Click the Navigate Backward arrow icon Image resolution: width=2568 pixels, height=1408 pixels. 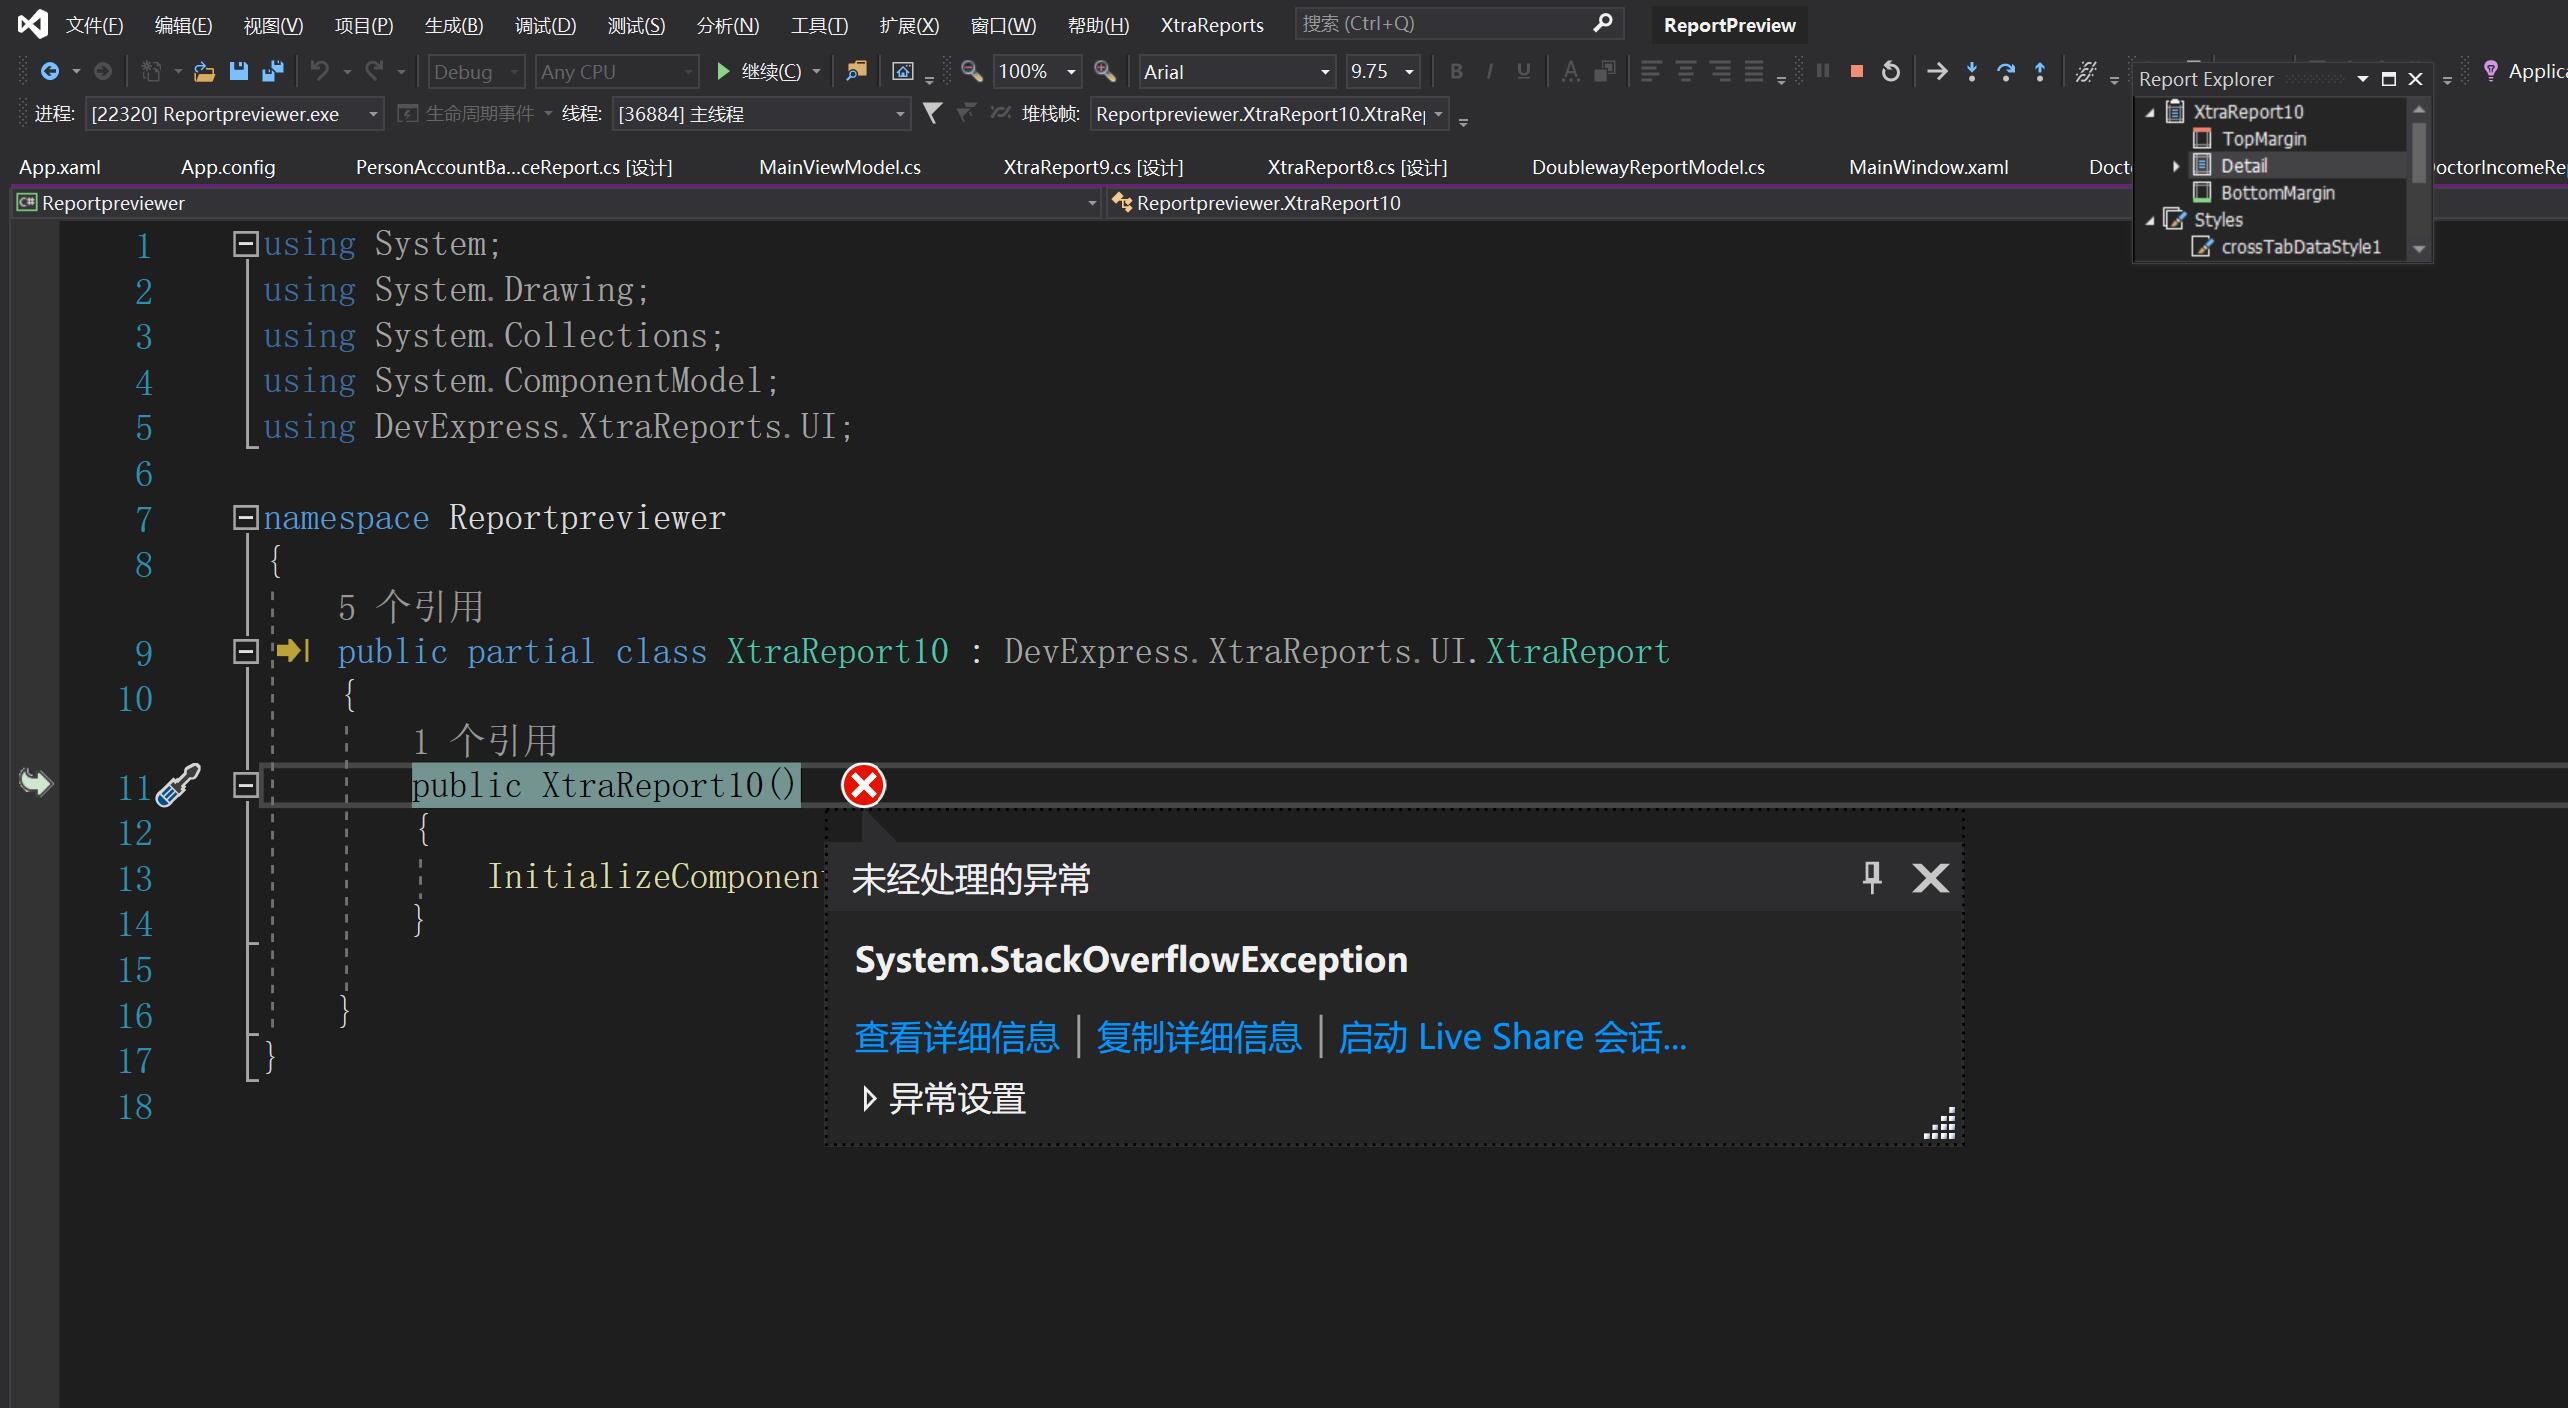pyautogui.click(x=49, y=71)
